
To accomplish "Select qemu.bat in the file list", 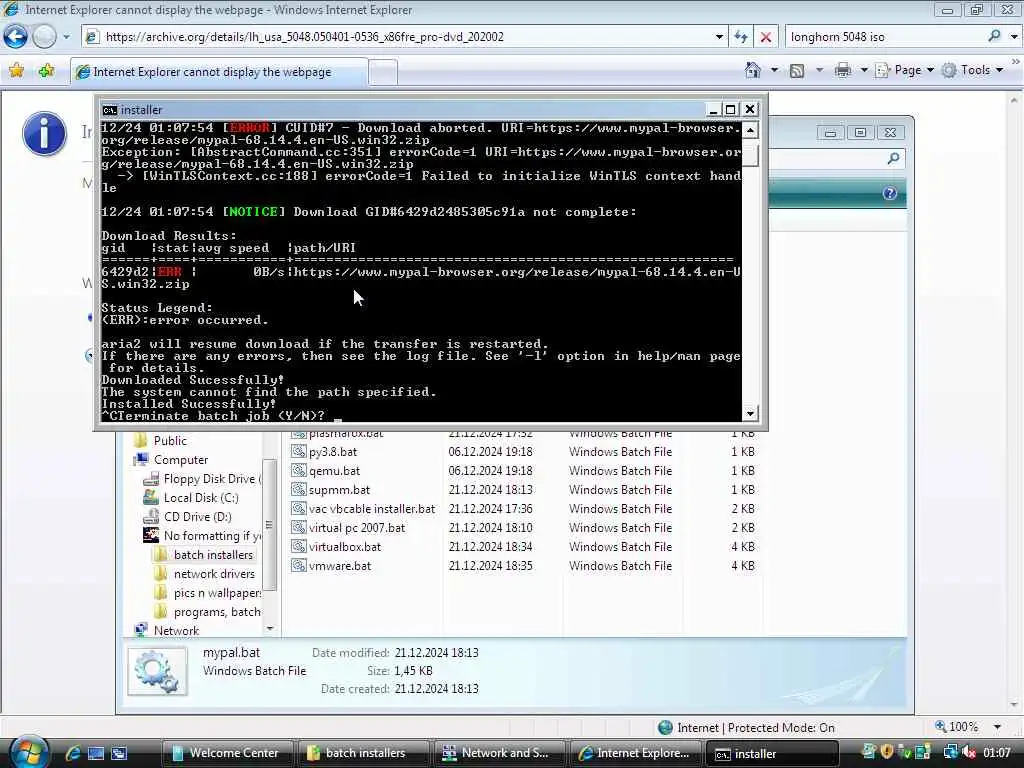I will click(334, 470).
